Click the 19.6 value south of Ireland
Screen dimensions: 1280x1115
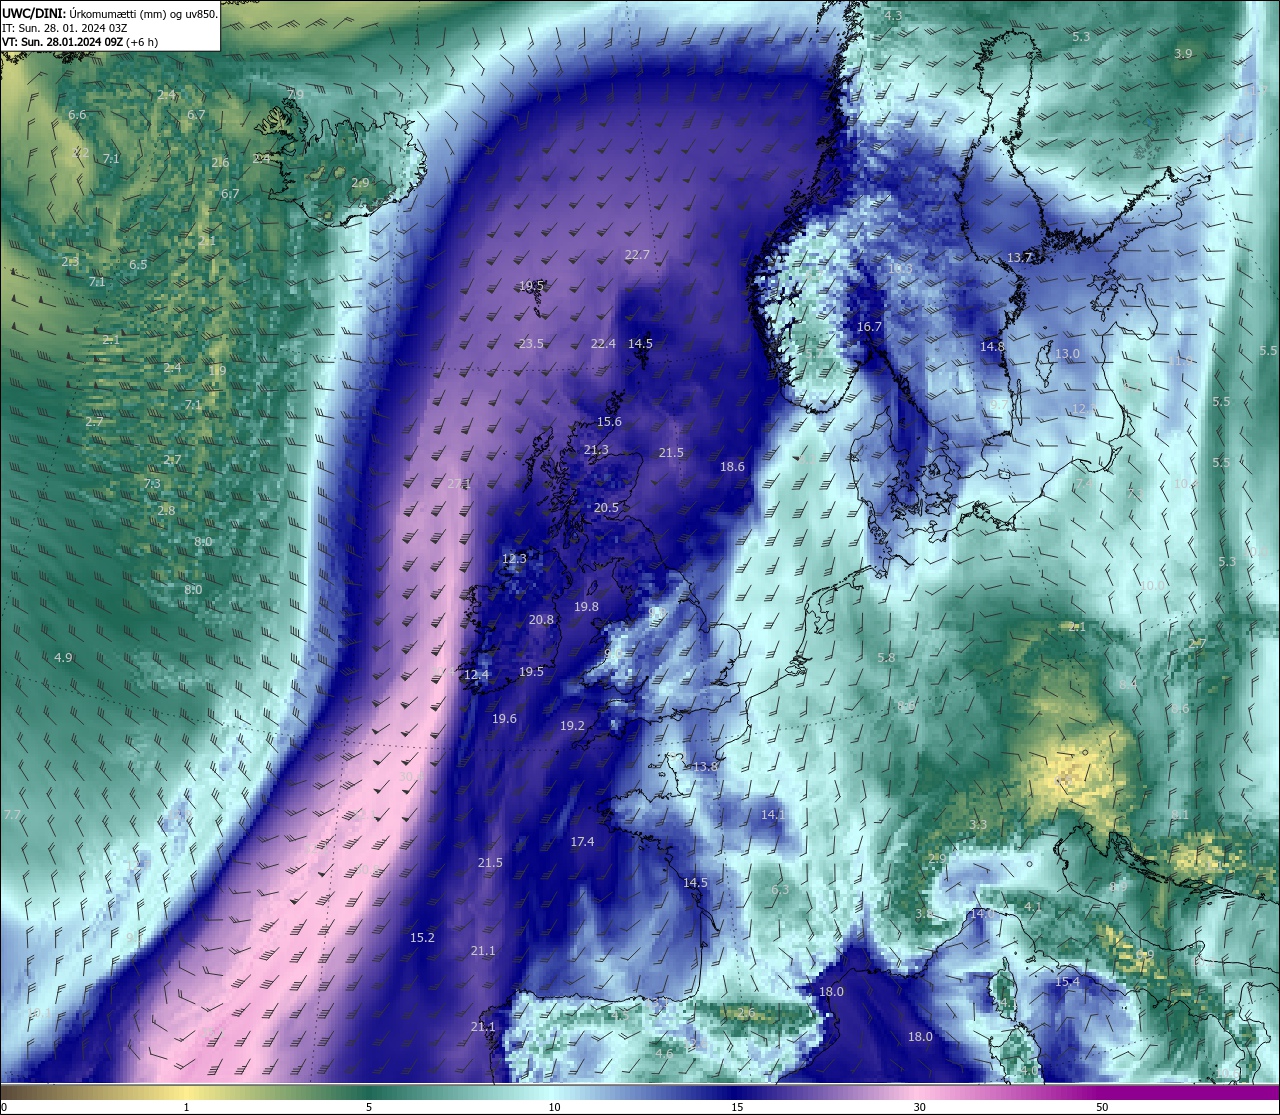coord(504,719)
